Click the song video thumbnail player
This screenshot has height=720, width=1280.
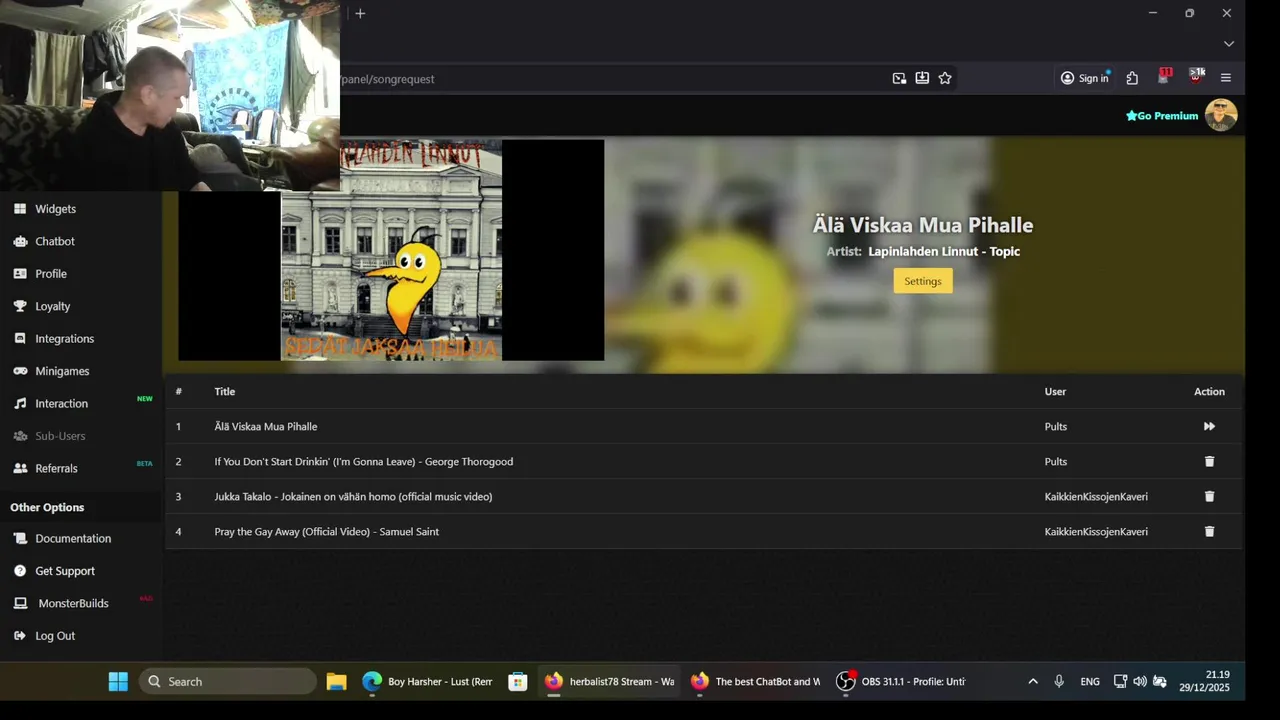click(x=391, y=250)
